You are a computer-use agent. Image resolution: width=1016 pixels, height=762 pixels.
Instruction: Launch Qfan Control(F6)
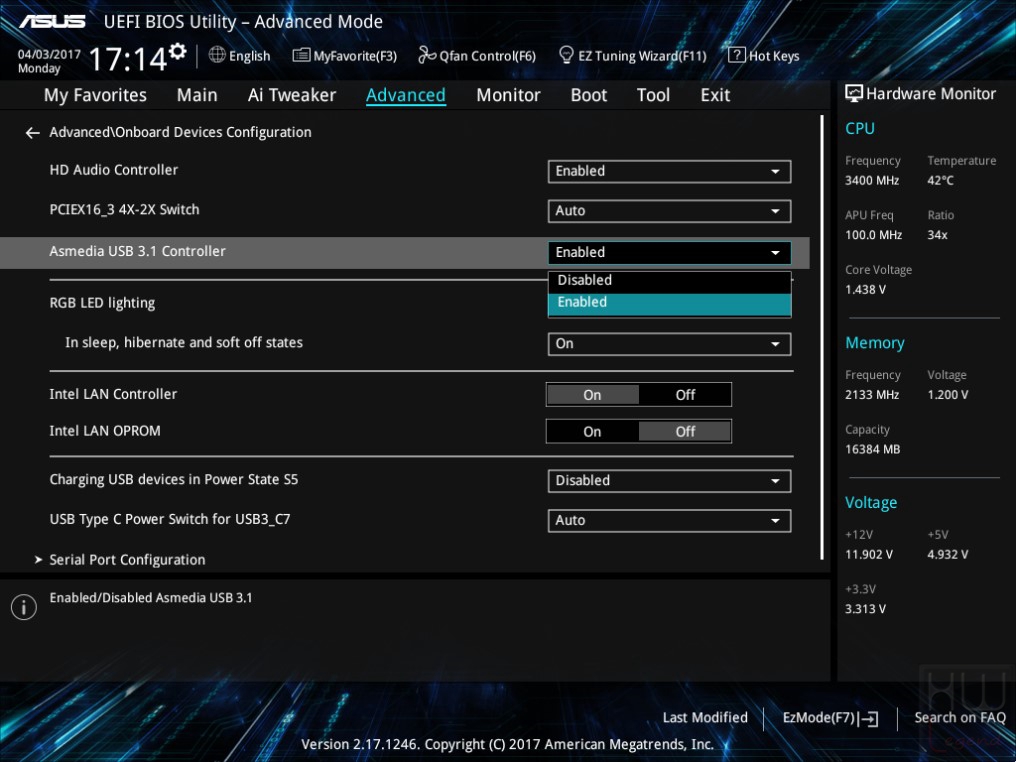point(477,56)
